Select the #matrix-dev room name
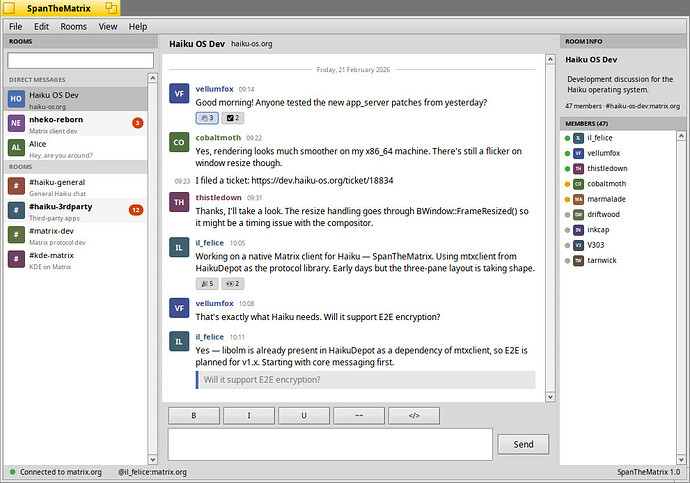690x483 pixels. pyautogui.click(x=51, y=231)
